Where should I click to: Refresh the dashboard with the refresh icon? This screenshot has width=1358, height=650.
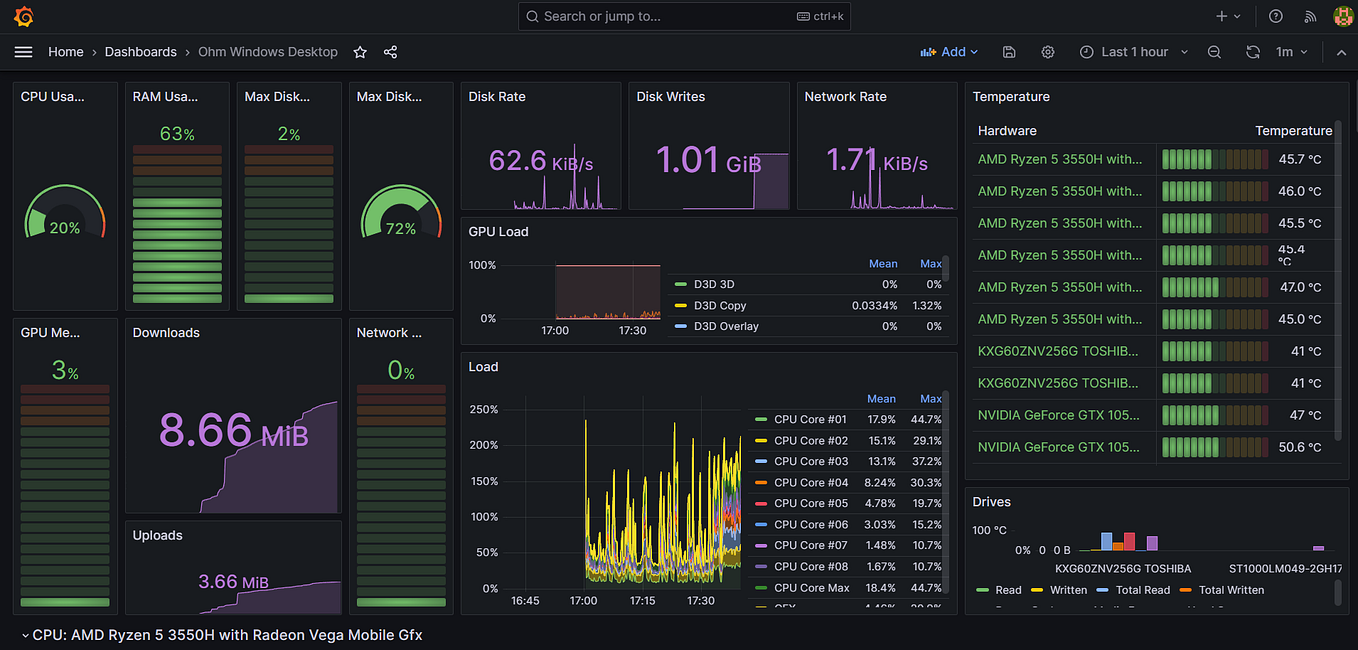(x=1253, y=51)
